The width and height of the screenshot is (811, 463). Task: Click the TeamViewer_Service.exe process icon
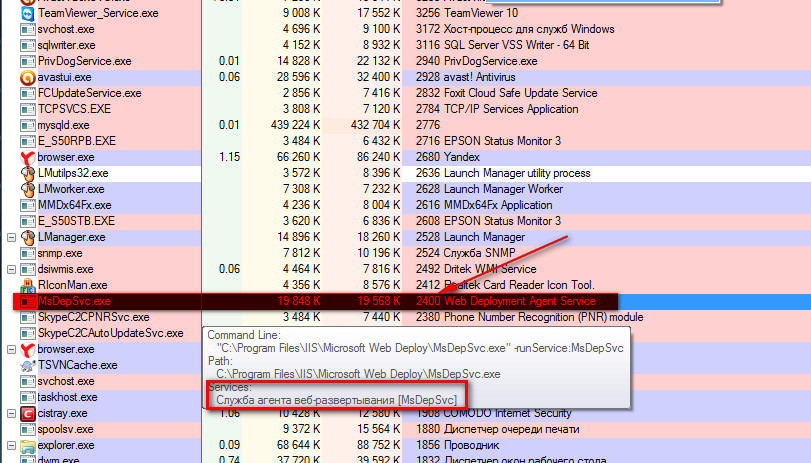[27, 13]
